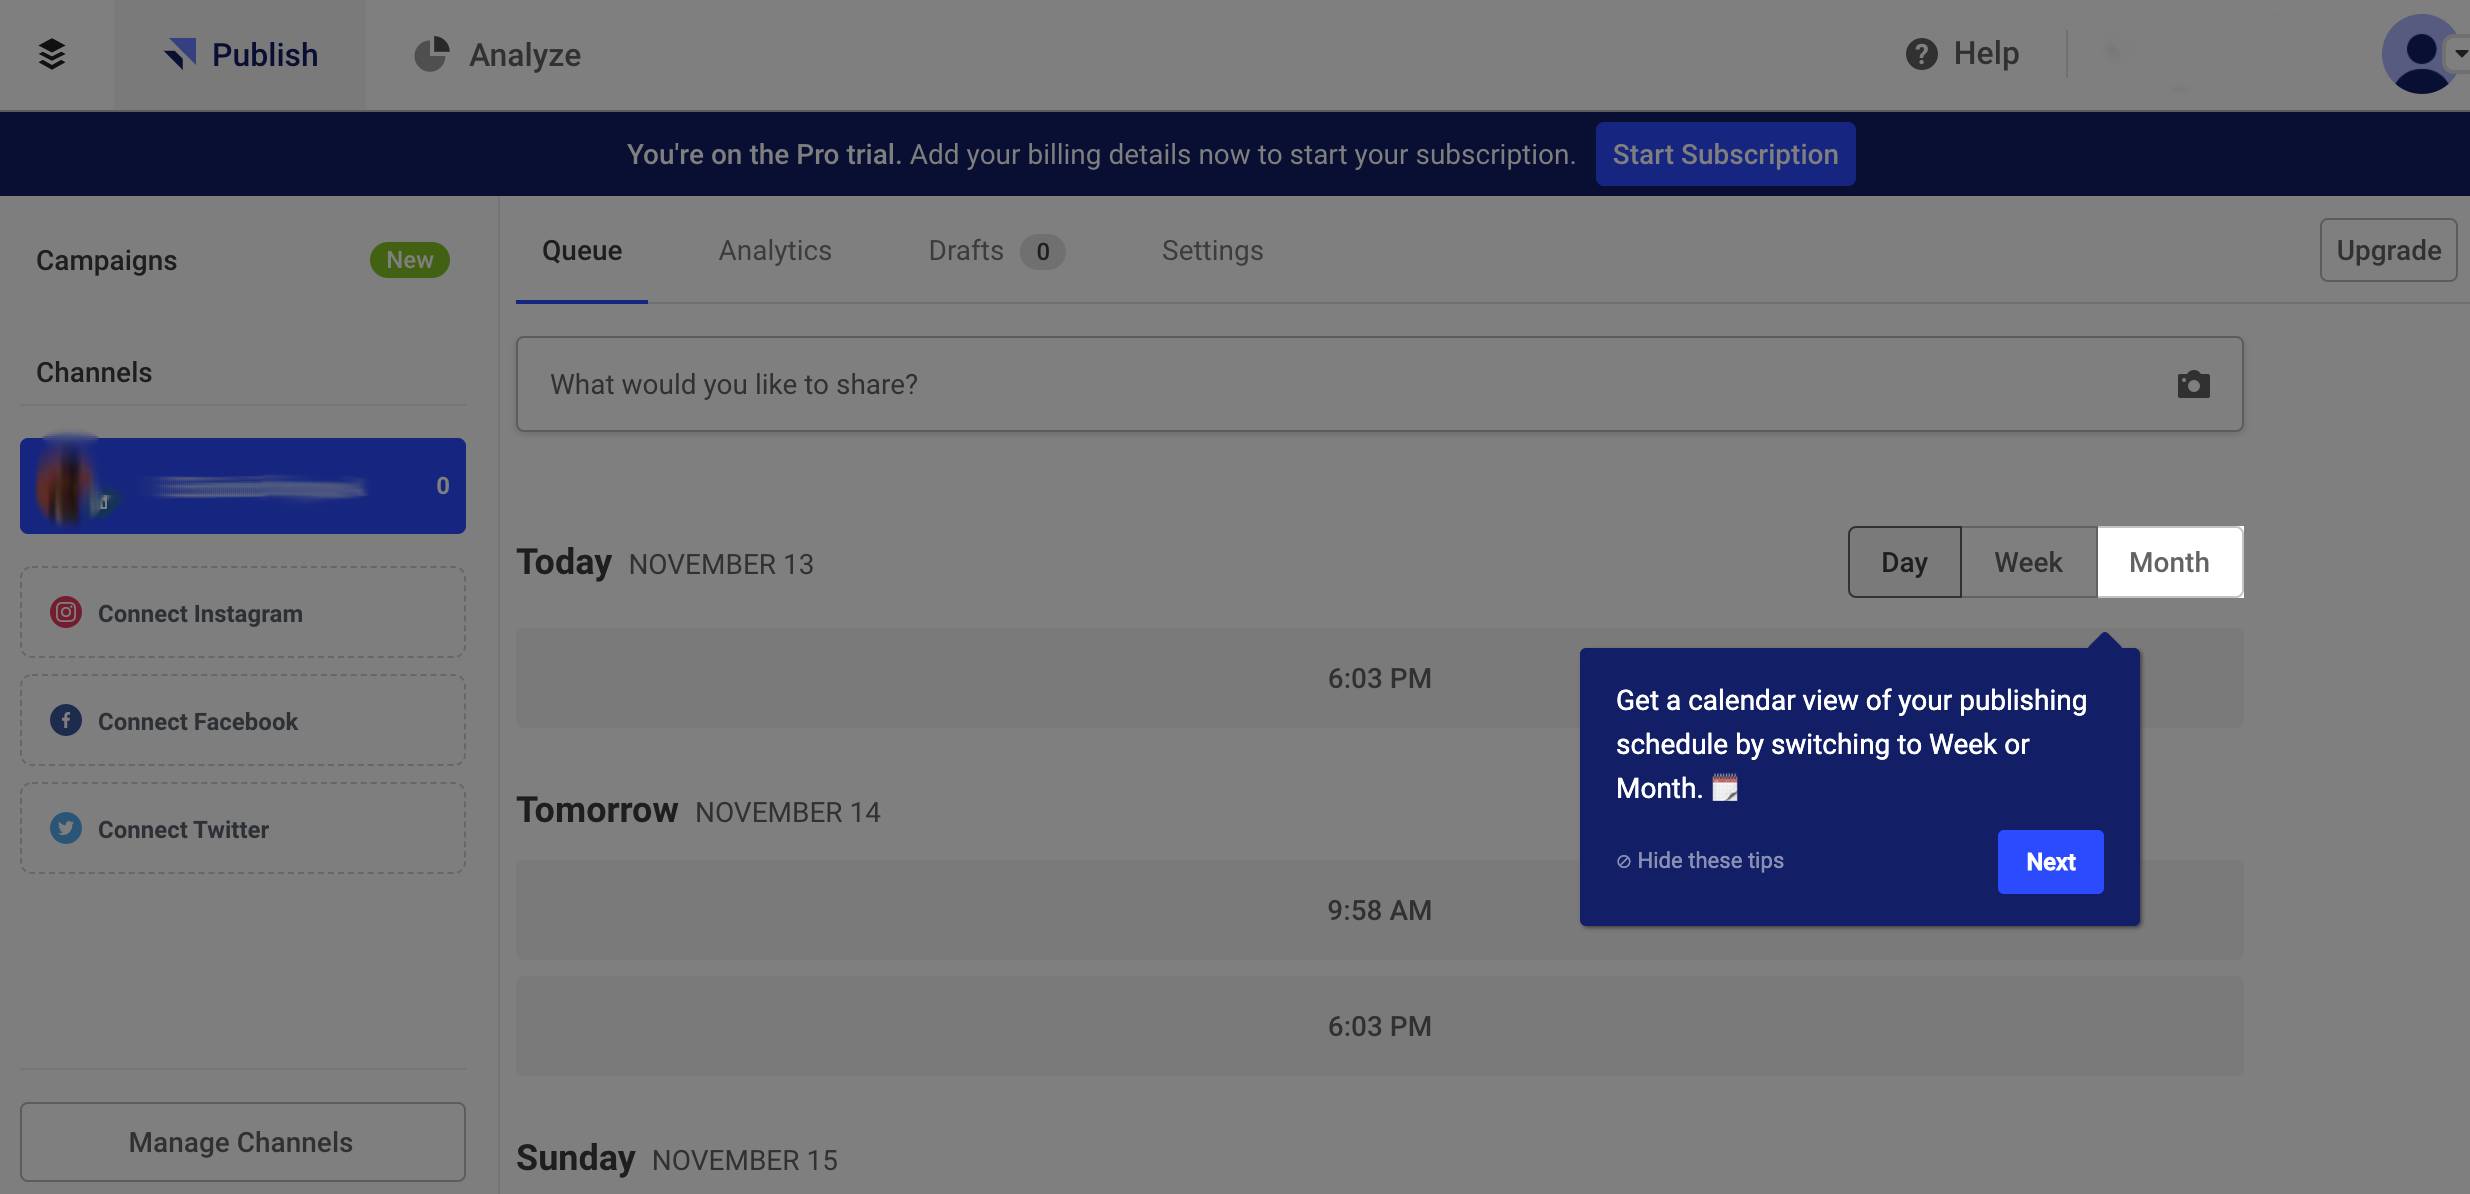Click Next in the tip popup
This screenshot has width=2470, height=1194.
pos(2051,862)
